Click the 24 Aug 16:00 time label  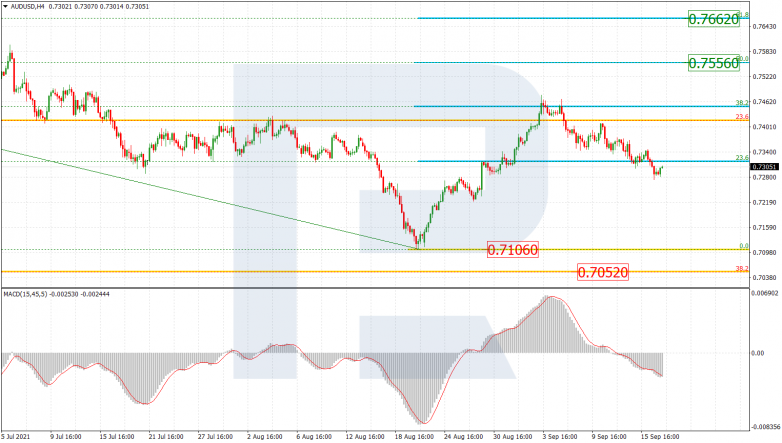[462, 437]
